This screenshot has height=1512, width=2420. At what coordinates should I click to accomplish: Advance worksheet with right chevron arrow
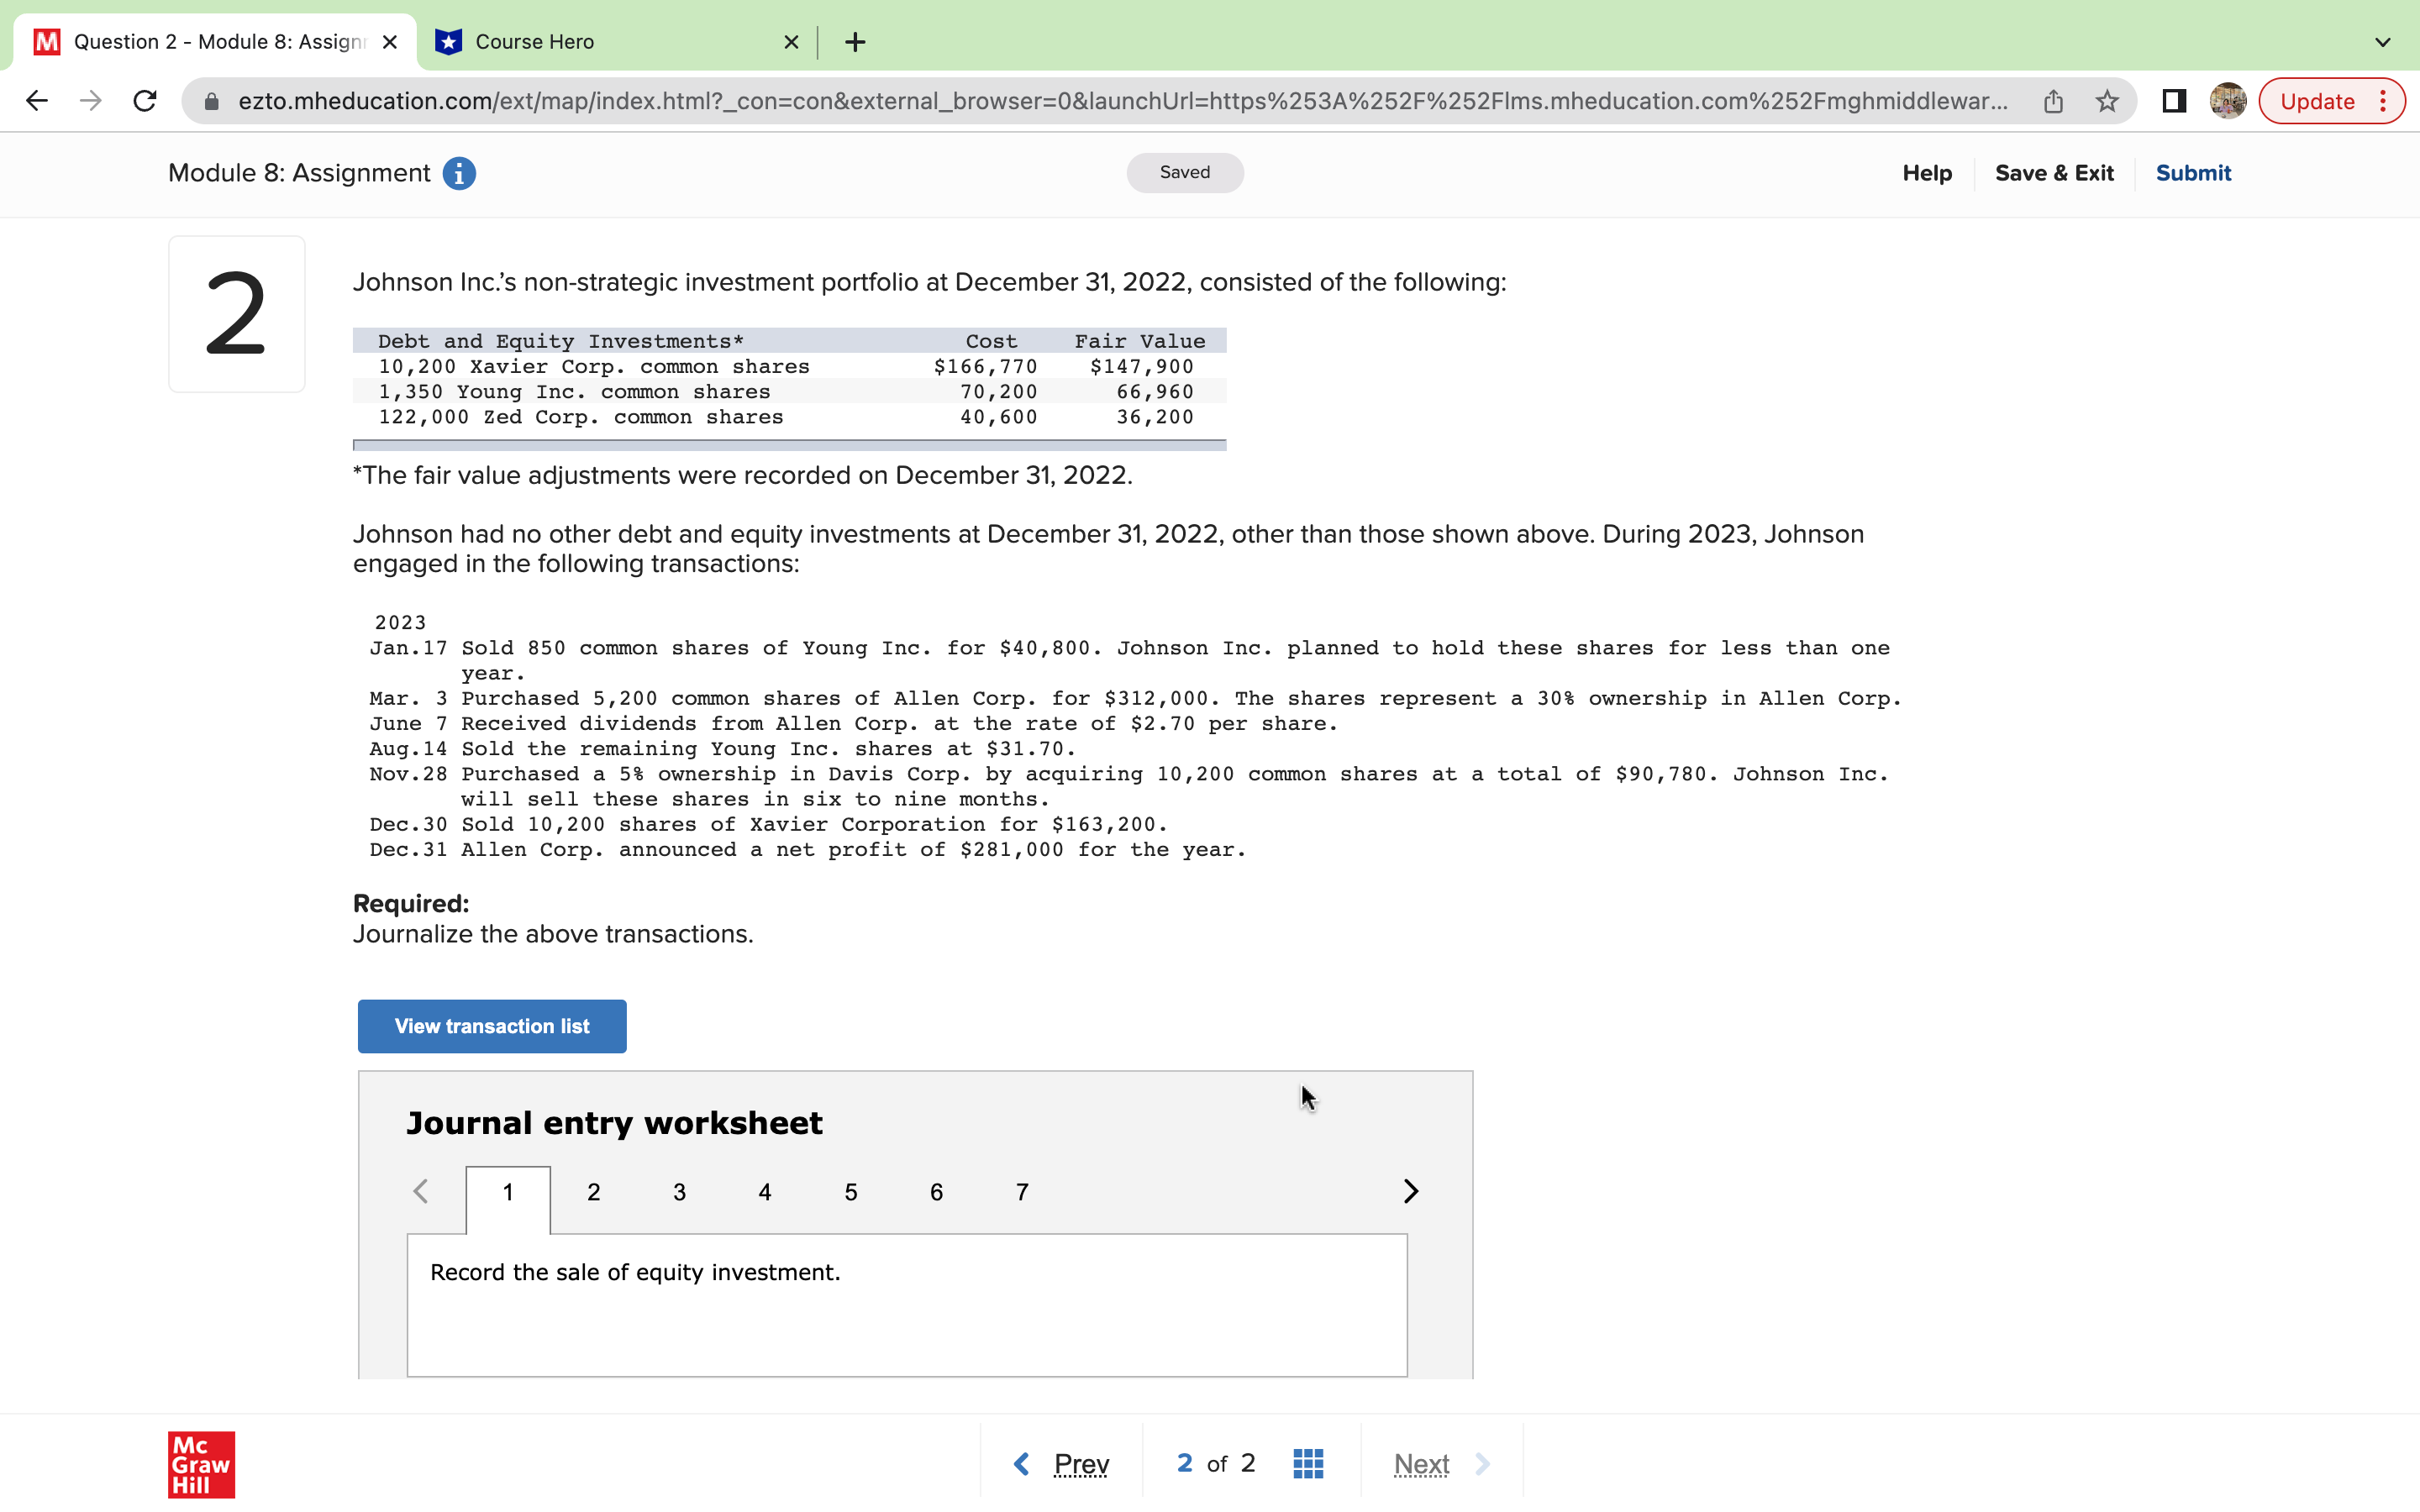[x=1410, y=1191]
